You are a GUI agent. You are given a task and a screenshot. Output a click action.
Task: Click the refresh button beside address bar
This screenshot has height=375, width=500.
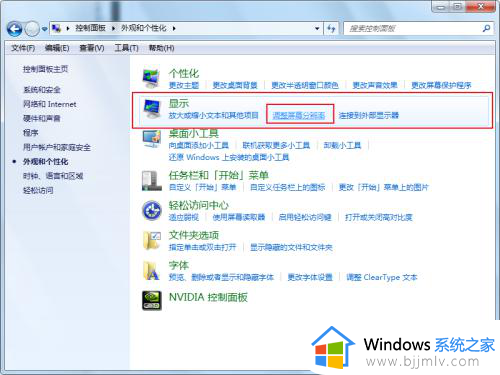[x=331, y=29]
